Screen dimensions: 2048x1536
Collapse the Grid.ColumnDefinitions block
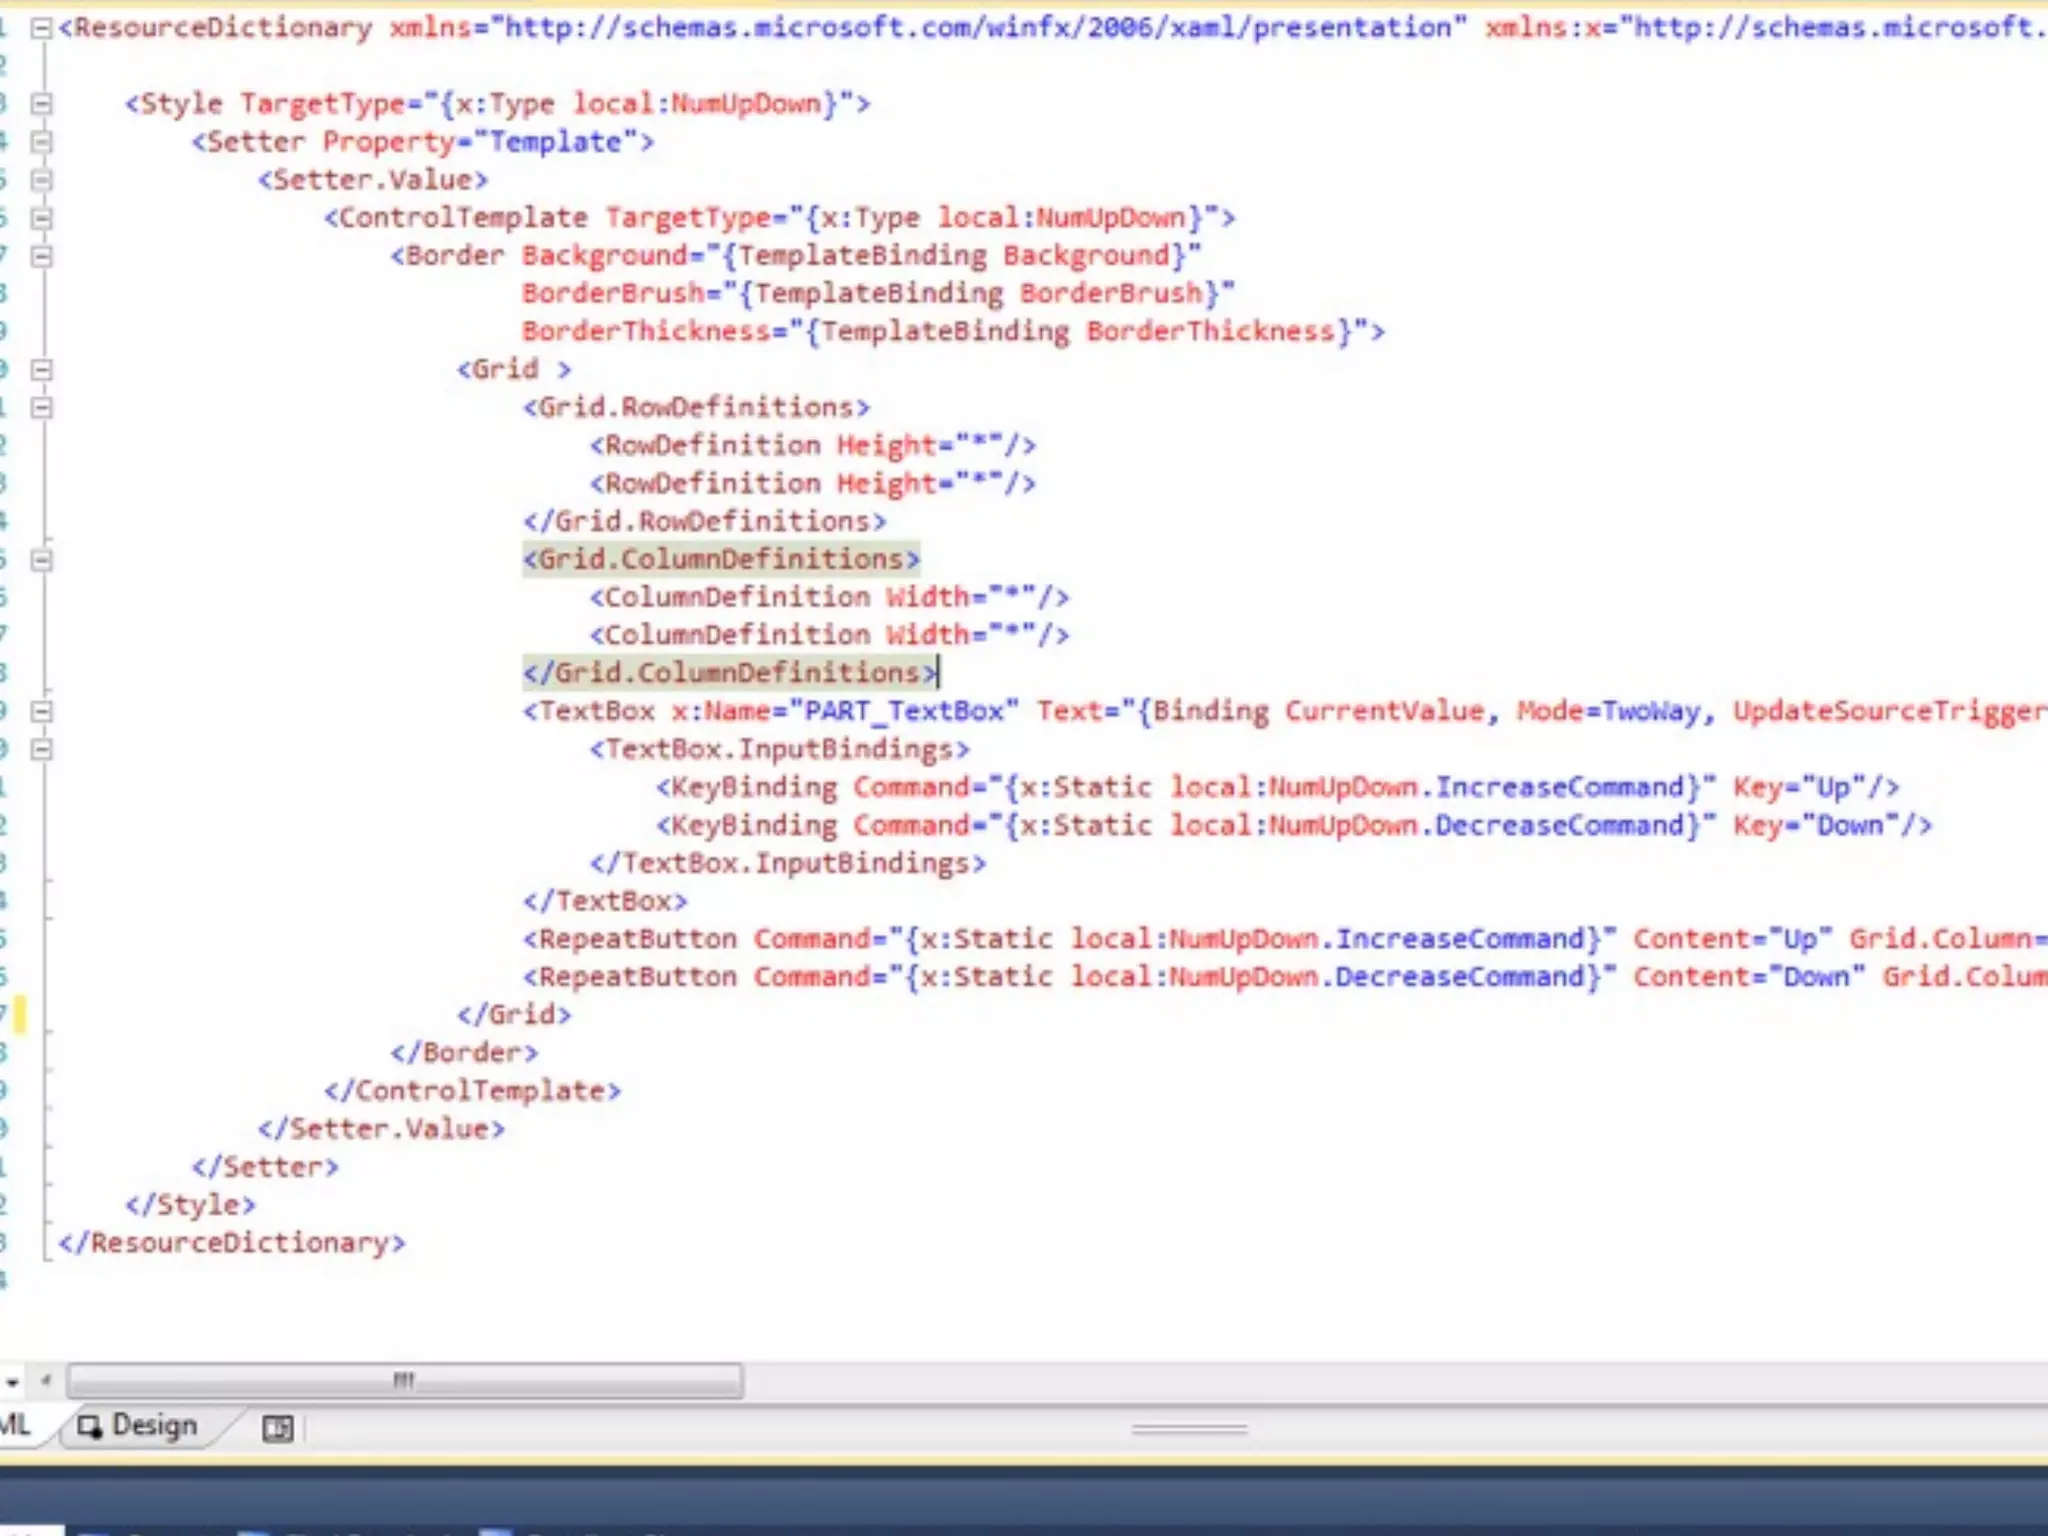click(x=41, y=560)
